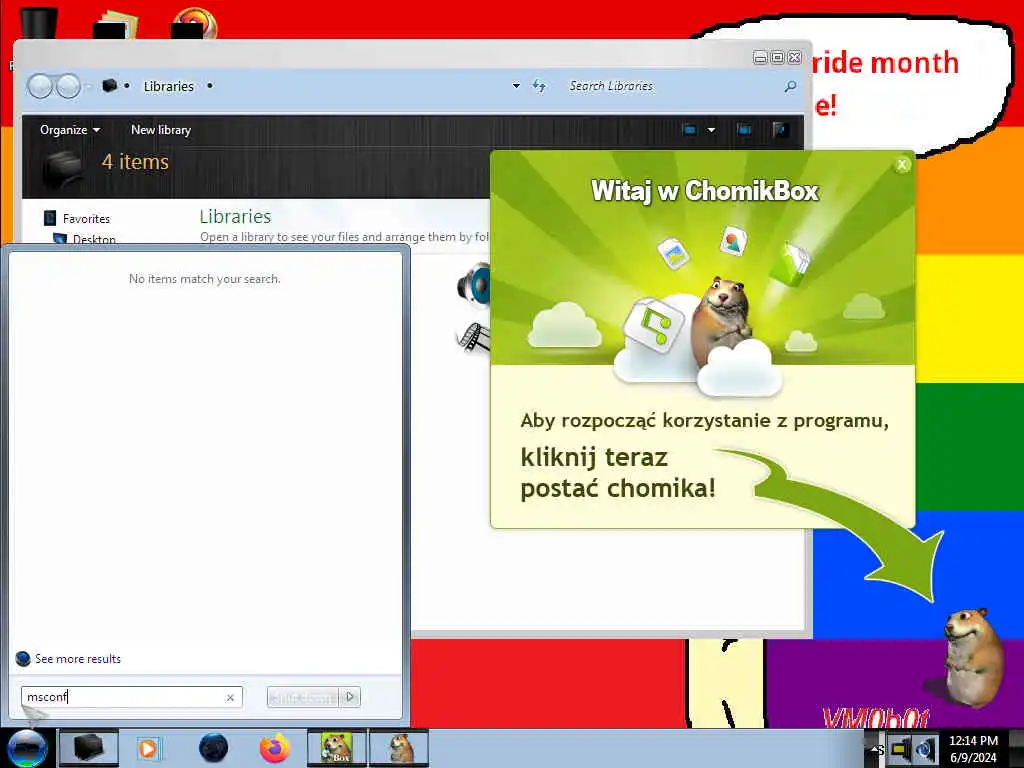Minimize the Libraries window

760,57
